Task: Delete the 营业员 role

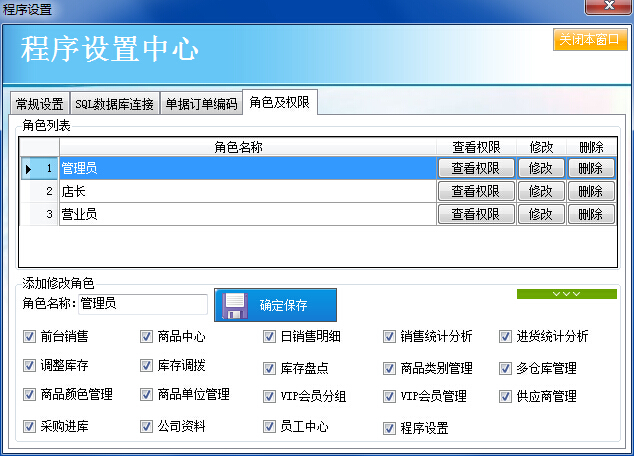Action: (x=591, y=214)
